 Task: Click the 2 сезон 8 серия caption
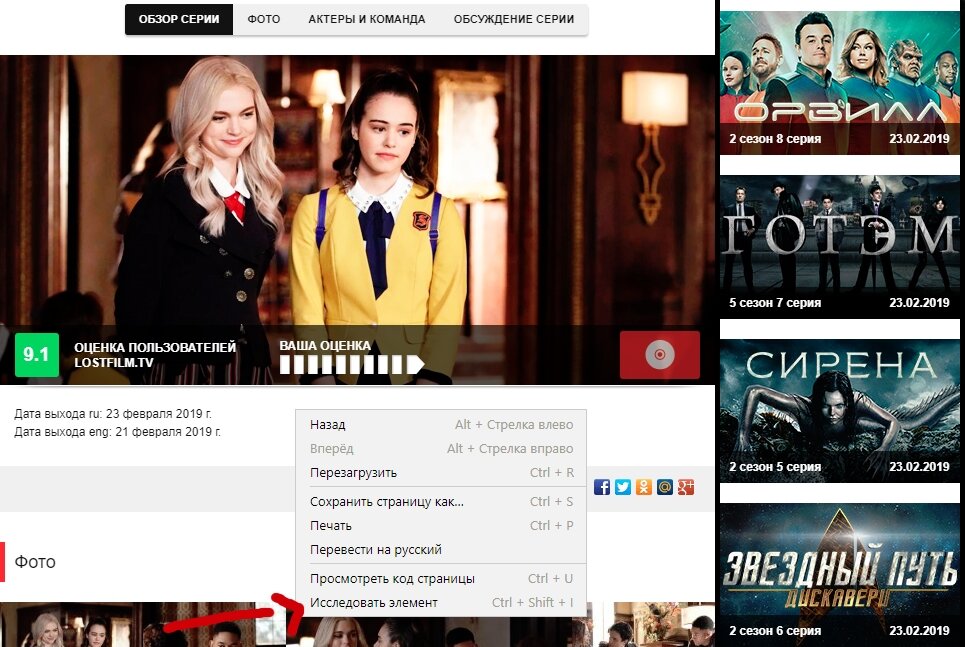click(775, 139)
